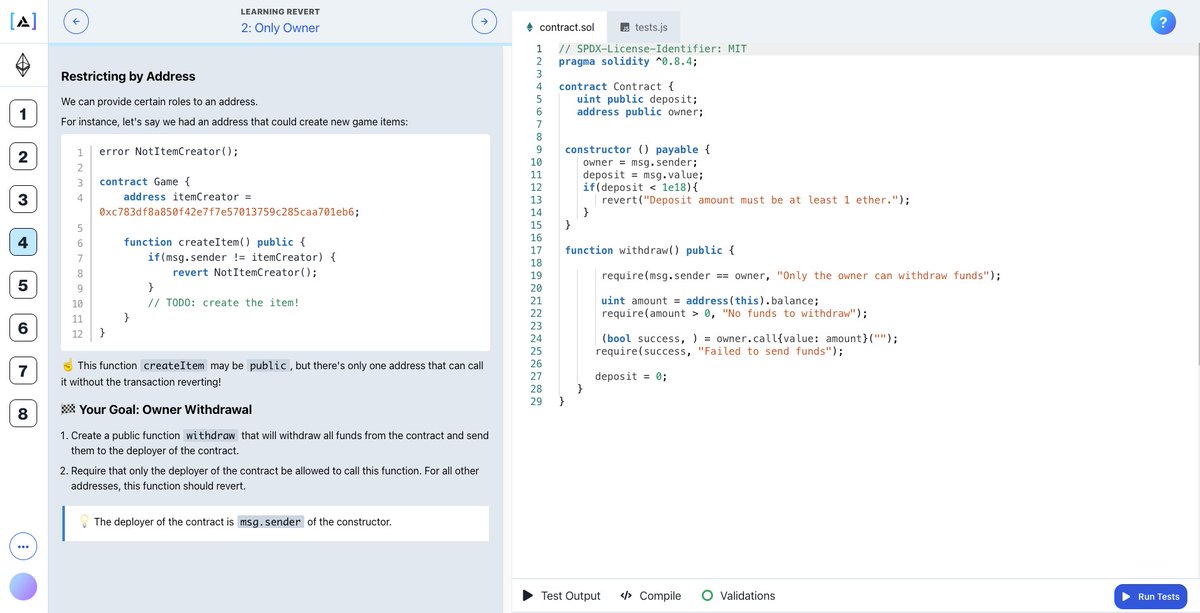Go back with the left arrow
This screenshot has width=1200, height=613.
point(77,21)
